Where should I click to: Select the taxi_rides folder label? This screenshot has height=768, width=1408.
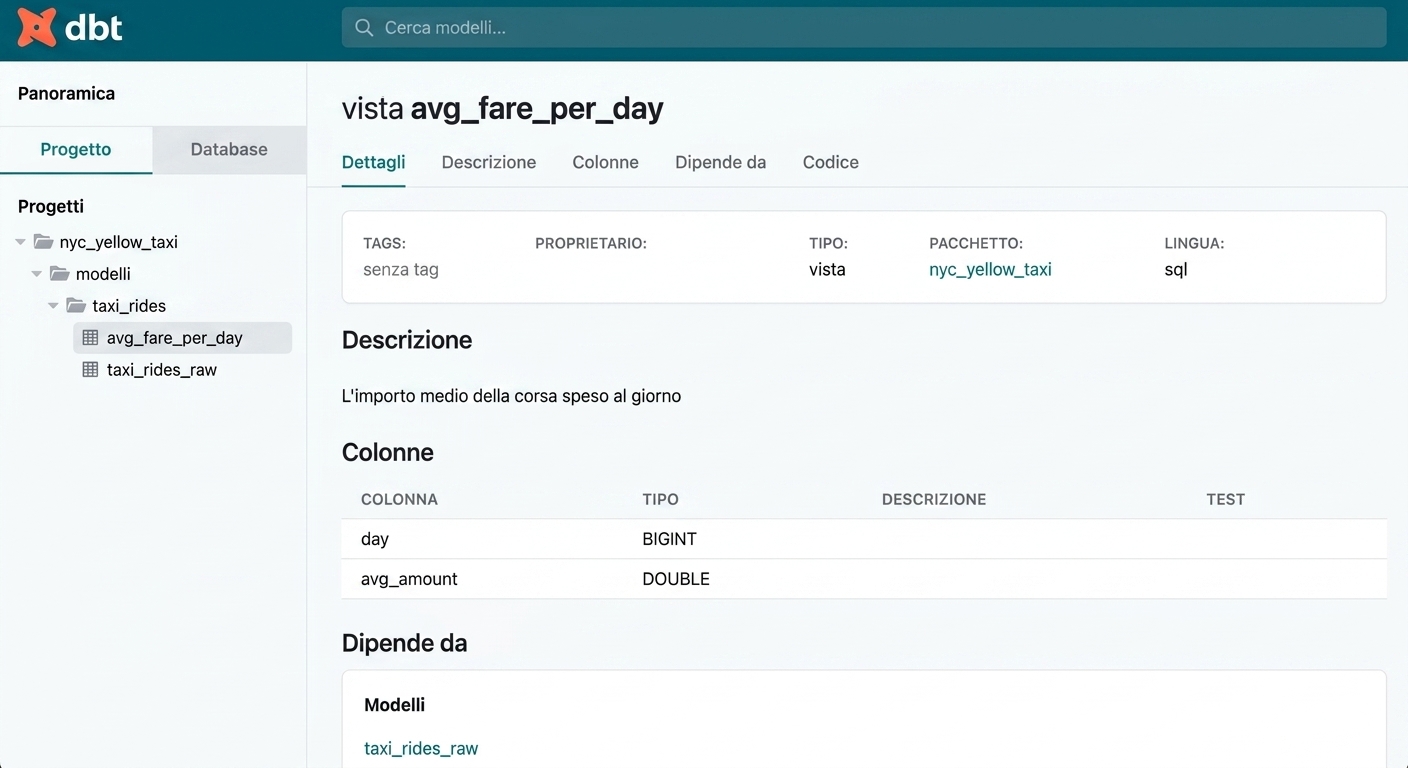point(129,306)
